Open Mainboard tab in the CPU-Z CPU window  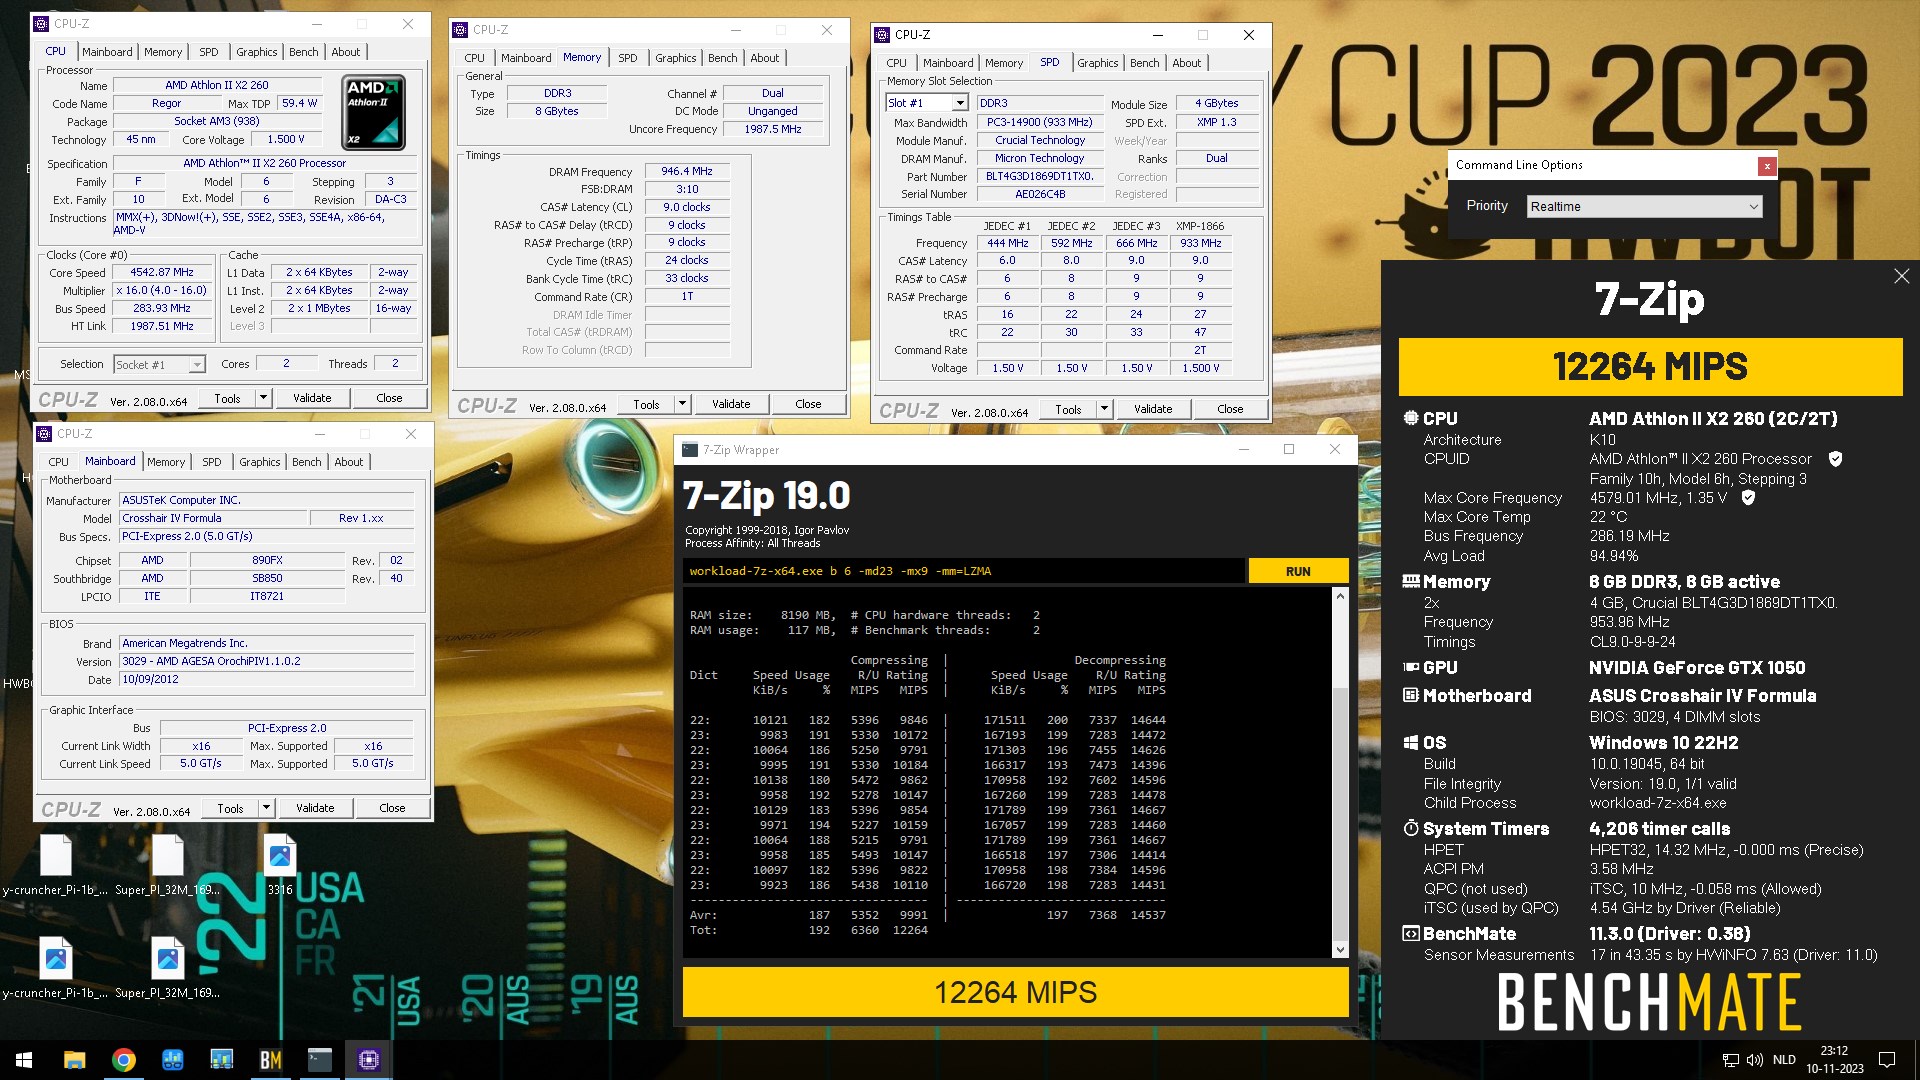point(107,52)
